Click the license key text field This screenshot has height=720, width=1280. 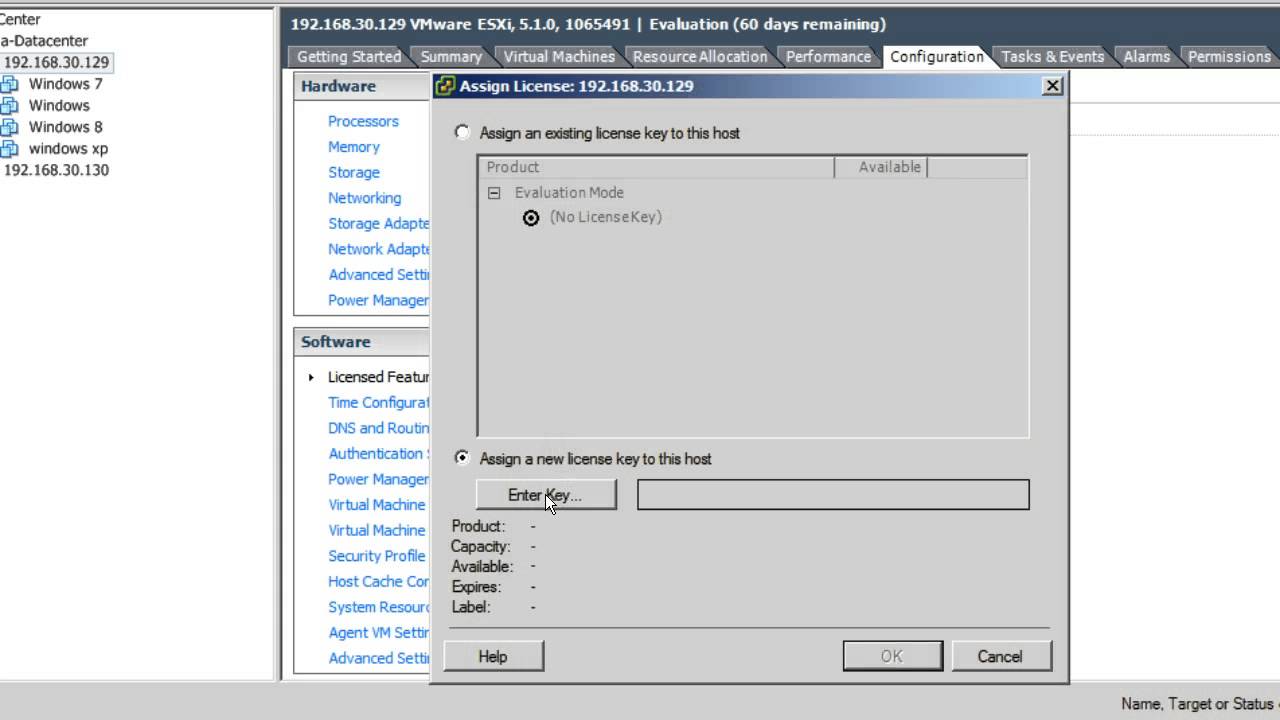pos(833,495)
